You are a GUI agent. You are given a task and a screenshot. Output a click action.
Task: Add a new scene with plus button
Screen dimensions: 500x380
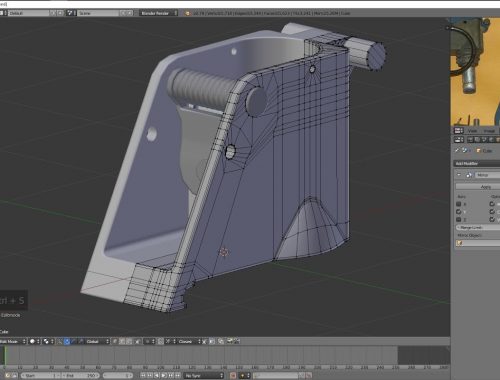(123, 13)
